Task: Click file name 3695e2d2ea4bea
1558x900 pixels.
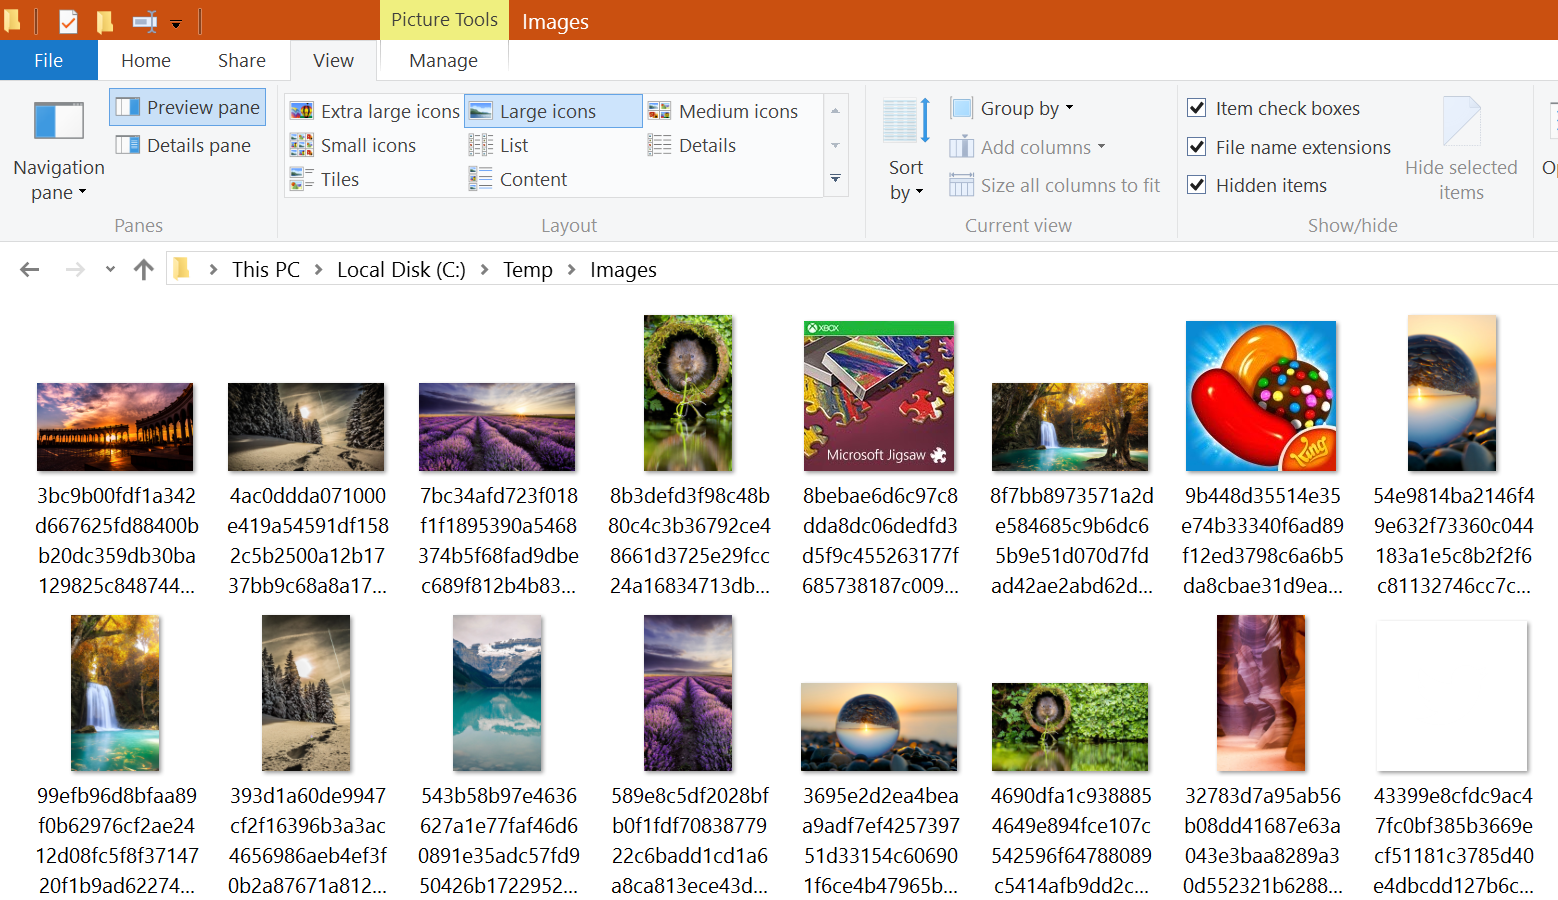Action: (880, 840)
